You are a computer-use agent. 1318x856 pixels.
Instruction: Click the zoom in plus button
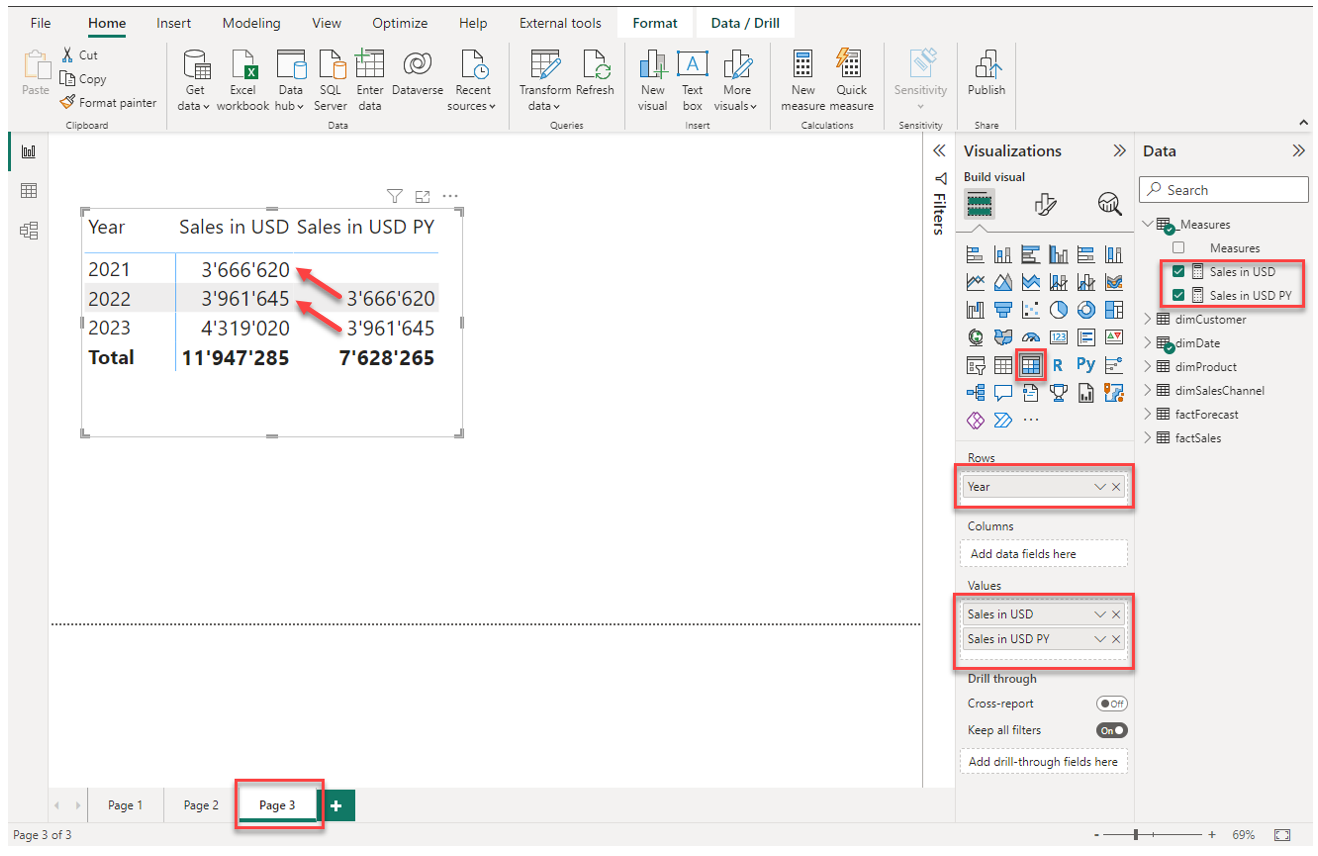1212,834
